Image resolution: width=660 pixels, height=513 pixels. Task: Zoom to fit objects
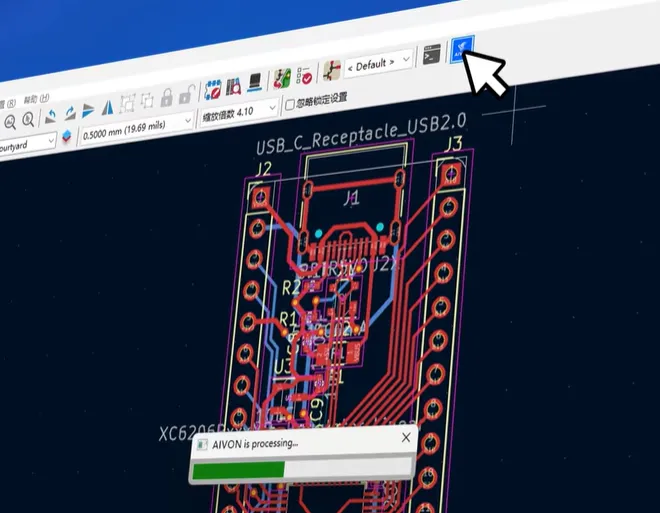(10, 122)
